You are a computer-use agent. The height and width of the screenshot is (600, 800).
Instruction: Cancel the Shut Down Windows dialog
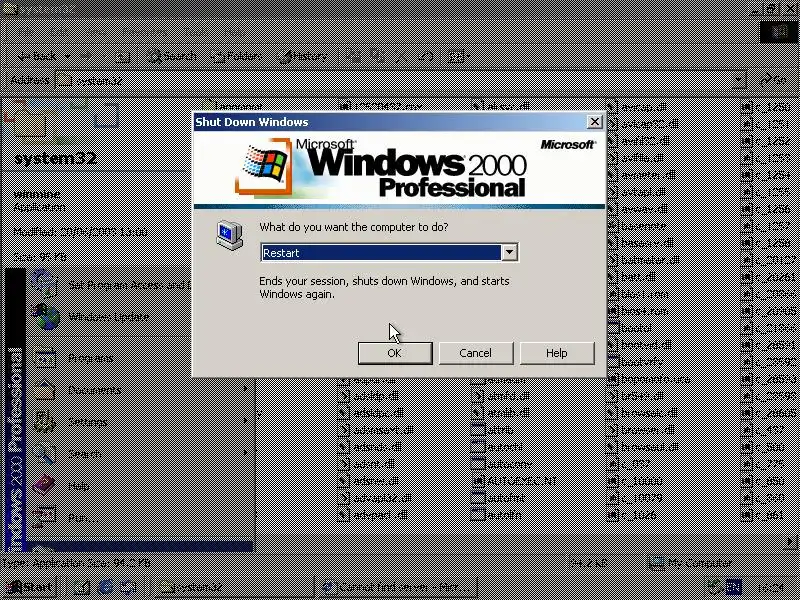tap(476, 353)
